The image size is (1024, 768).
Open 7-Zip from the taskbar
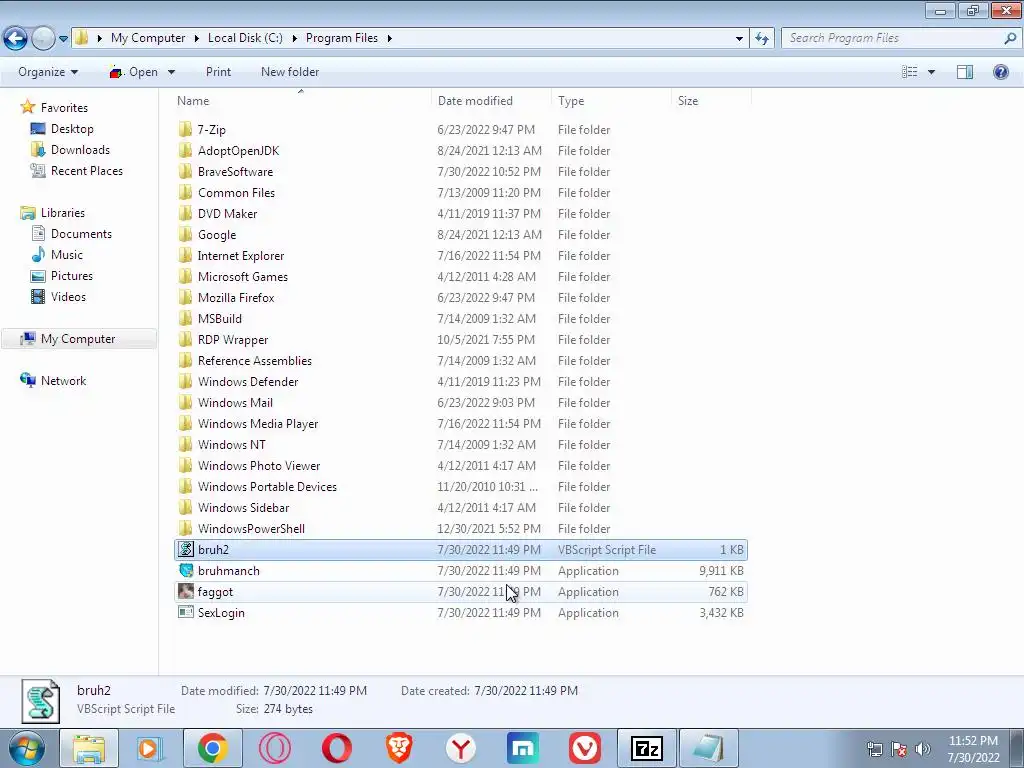click(x=647, y=748)
